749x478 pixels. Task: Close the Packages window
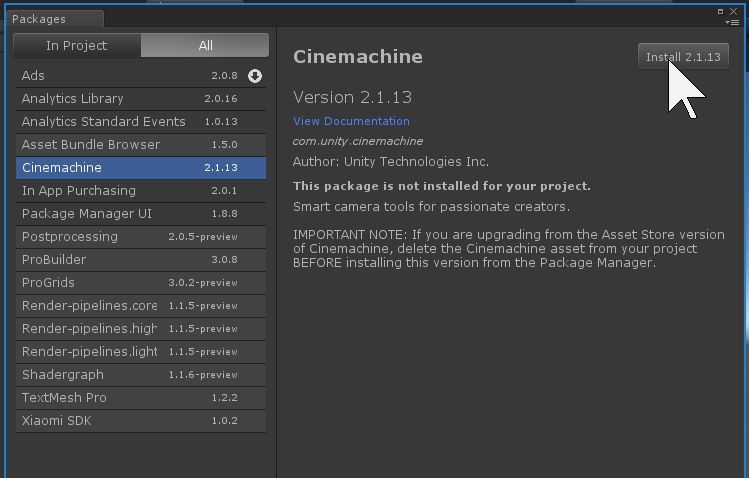click(x=734, y=11)
